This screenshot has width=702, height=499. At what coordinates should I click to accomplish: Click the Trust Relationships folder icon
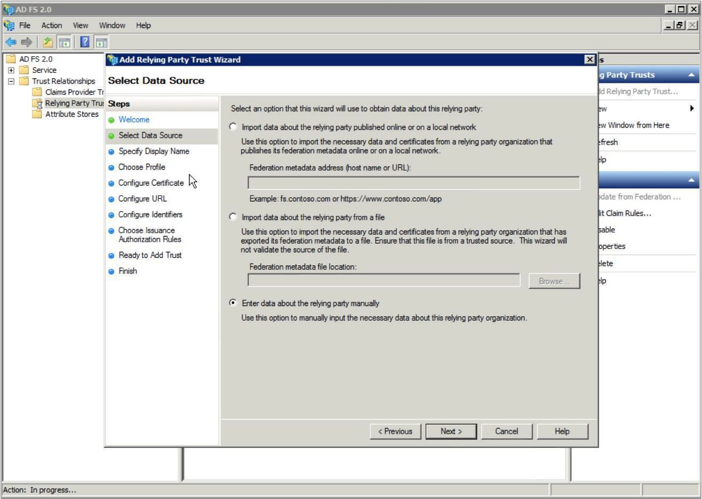click(x=24, y=81)
